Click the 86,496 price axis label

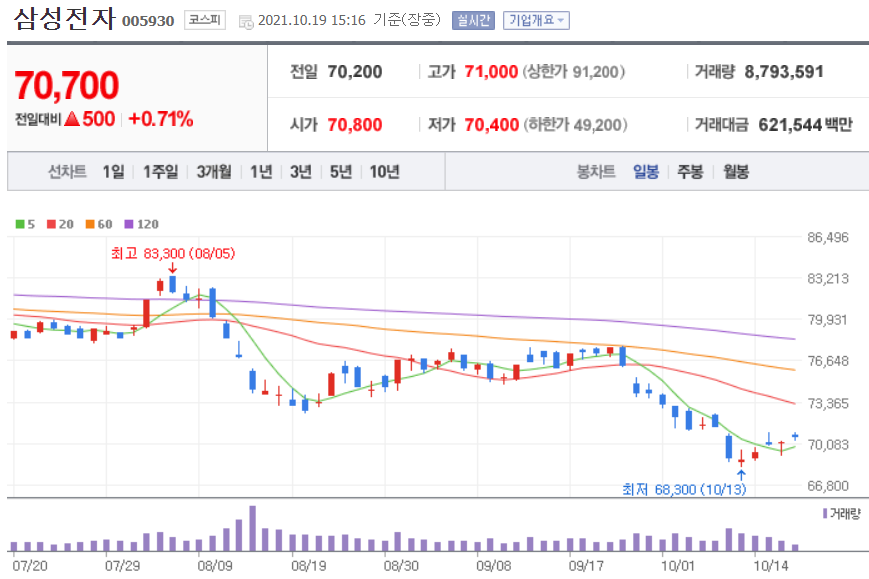[x=828, y=237]
